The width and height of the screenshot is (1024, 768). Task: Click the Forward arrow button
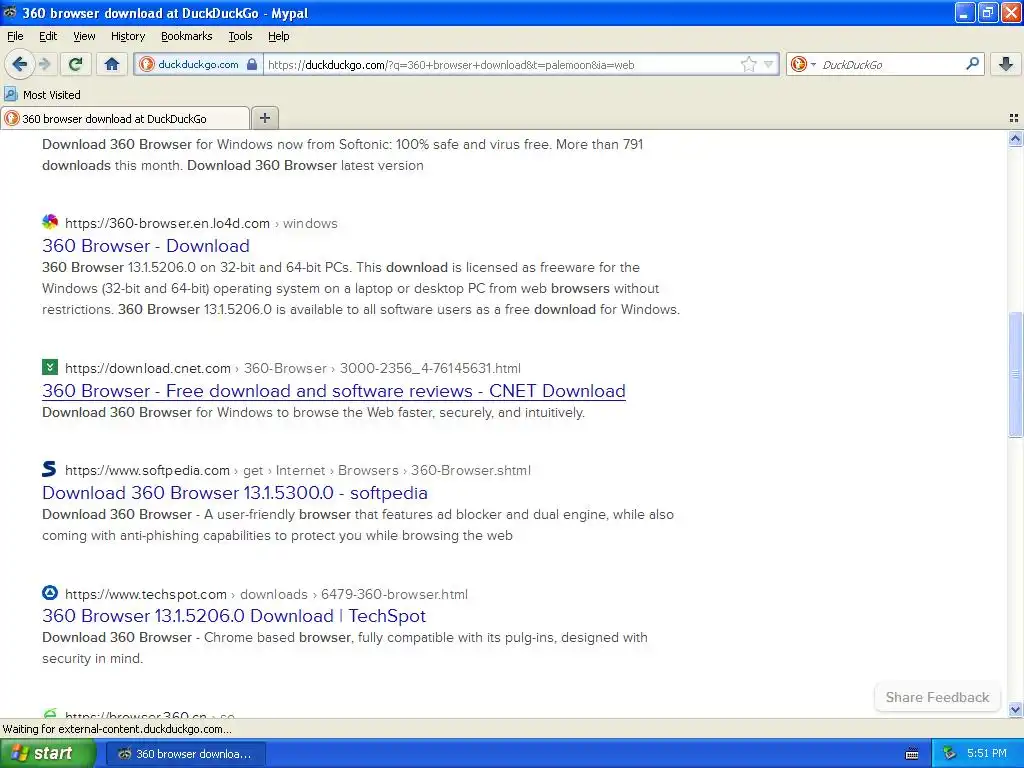tap(44, 64)
